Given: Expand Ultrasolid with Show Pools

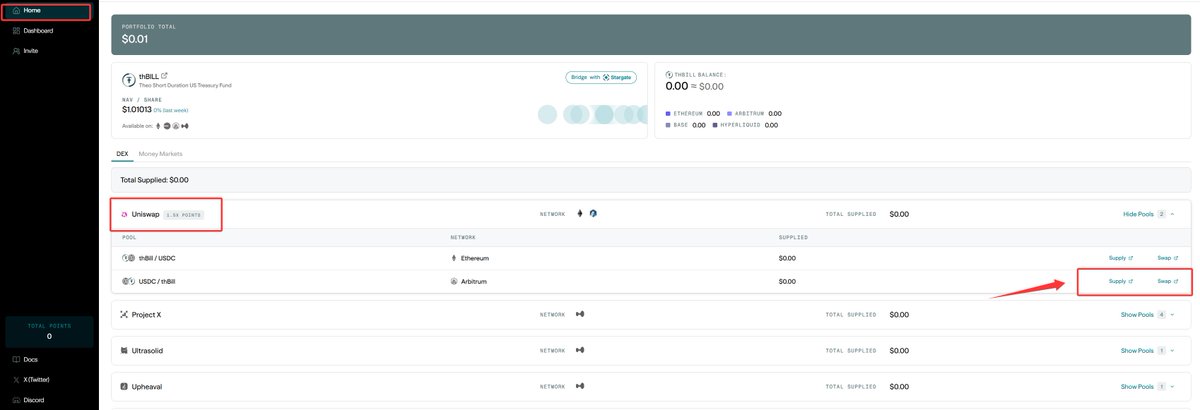Looking at the screenshot, I should [x=1138, y=350].
